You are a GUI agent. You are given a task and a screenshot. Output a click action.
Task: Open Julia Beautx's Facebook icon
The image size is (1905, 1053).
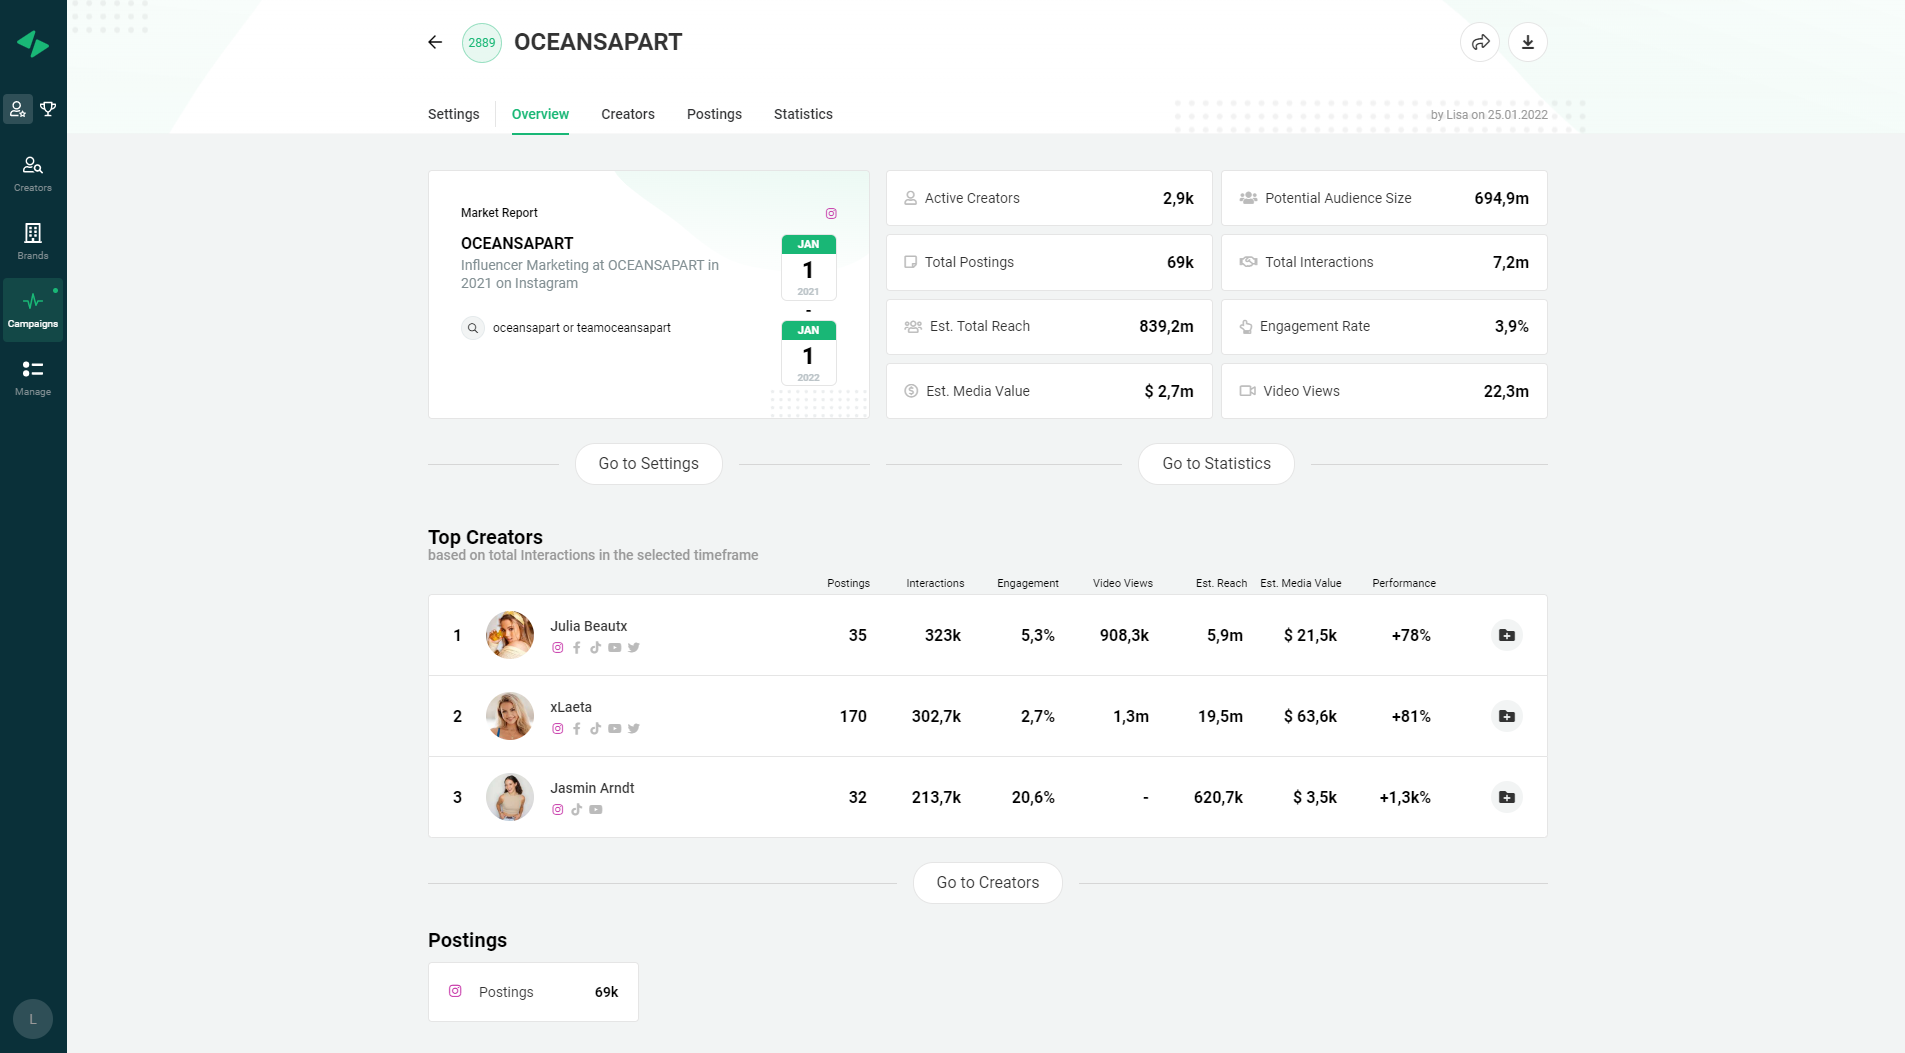point(577,648)
